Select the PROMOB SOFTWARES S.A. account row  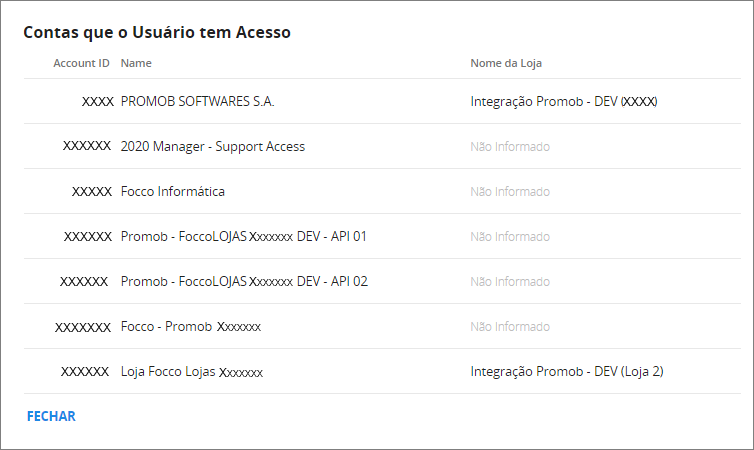tap(382, 101)
